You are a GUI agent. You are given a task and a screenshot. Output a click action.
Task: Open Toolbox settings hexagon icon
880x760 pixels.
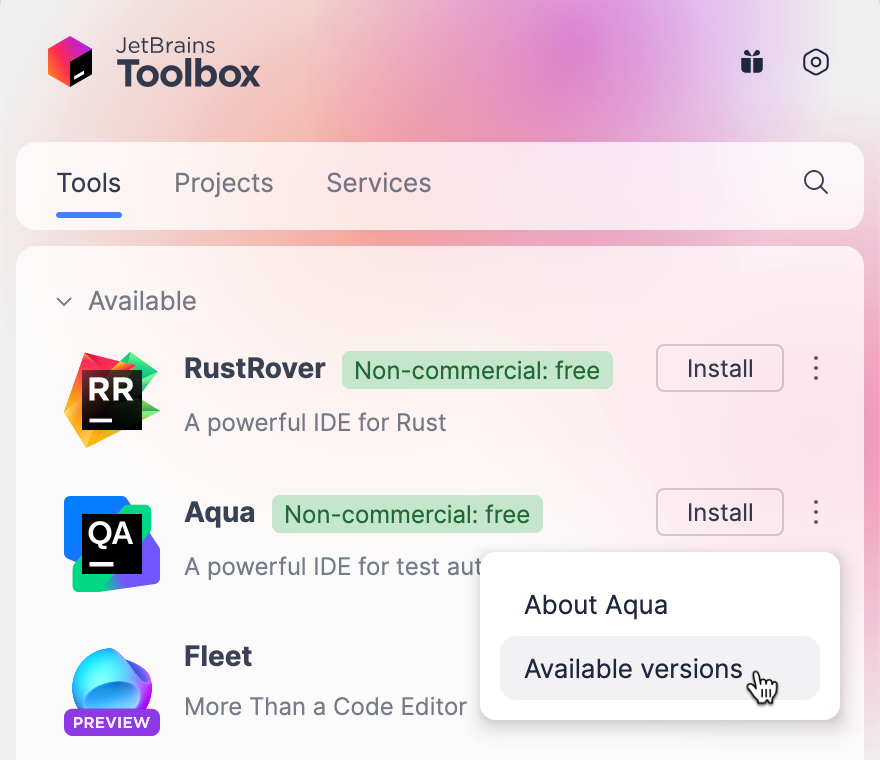point(815,62)
